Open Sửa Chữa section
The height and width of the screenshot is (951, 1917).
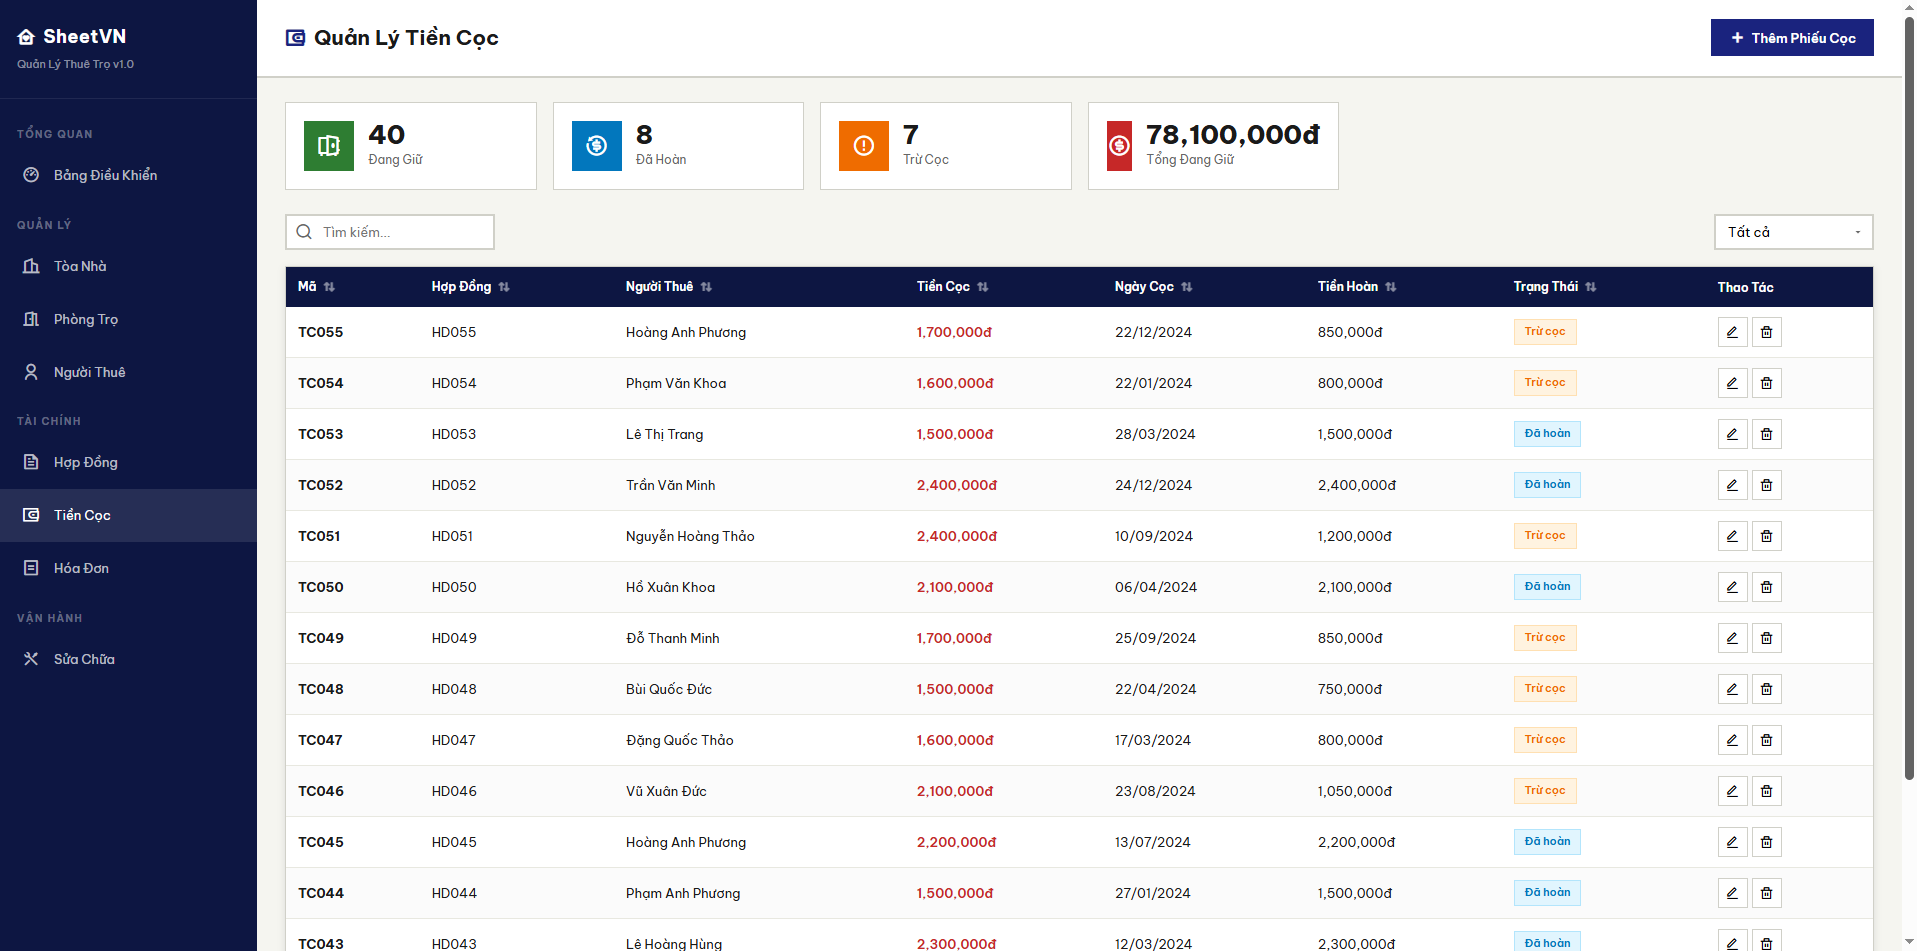click(x=128, y=659)
